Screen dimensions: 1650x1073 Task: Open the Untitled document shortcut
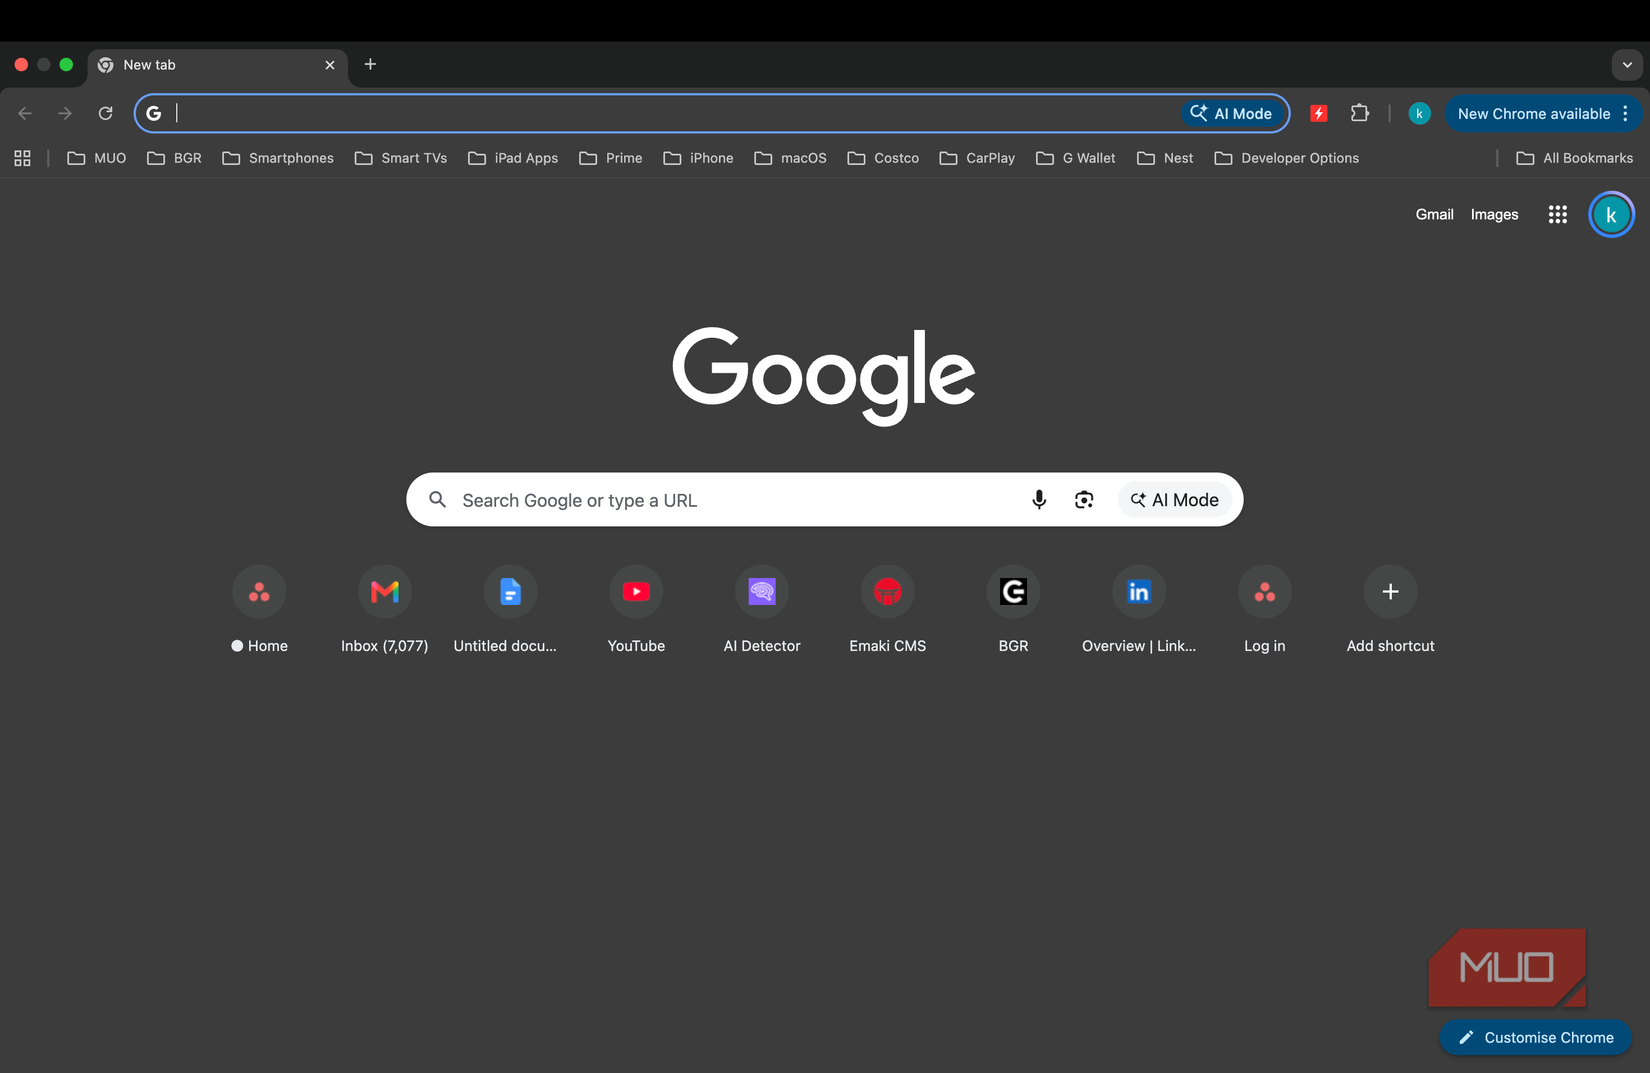pos(510,609)
